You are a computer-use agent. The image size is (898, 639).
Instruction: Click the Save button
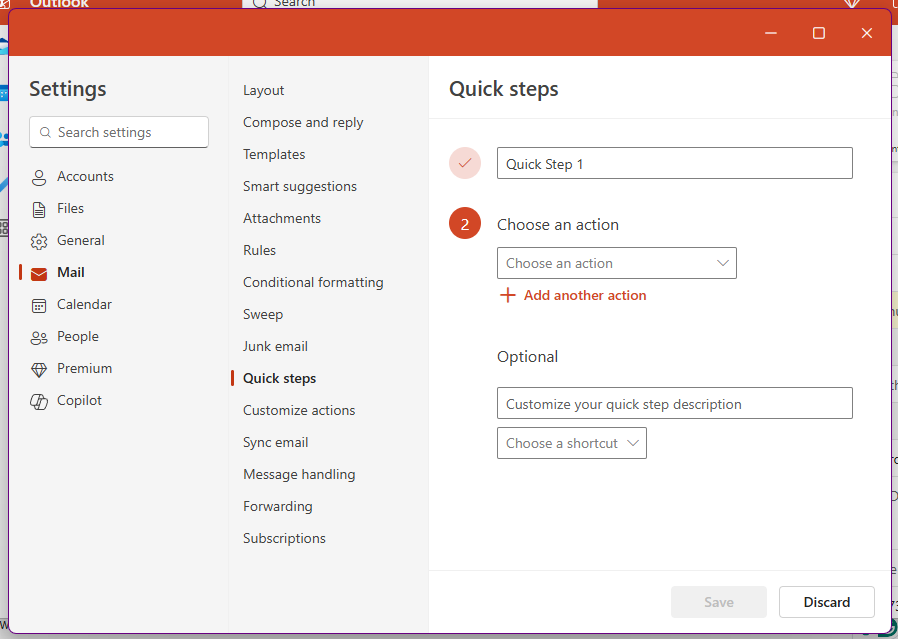click(719, 602)
